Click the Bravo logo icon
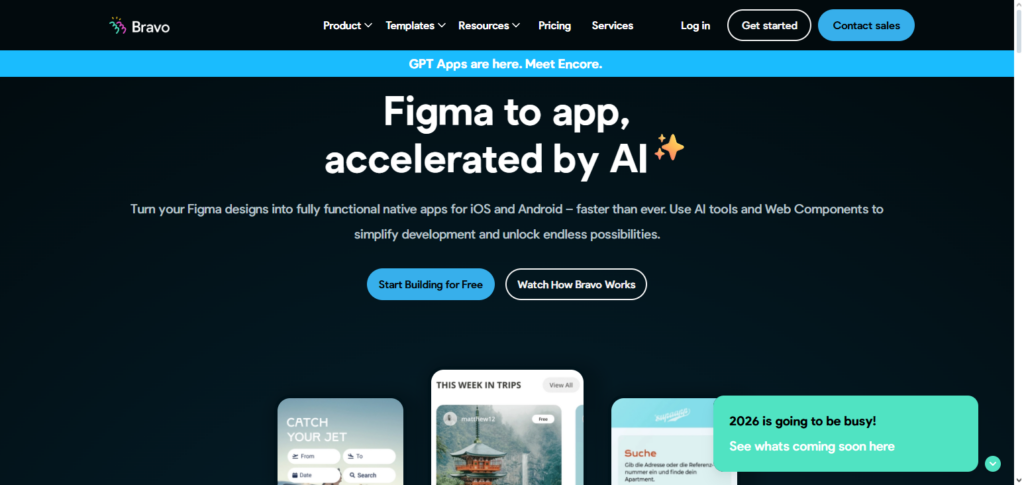 tap(118, 25)
